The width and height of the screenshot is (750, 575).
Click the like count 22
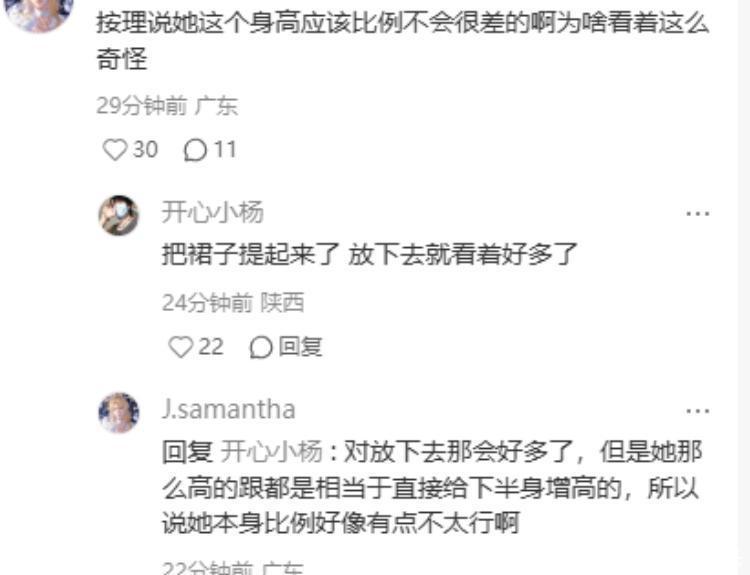(x=211, y=346)
